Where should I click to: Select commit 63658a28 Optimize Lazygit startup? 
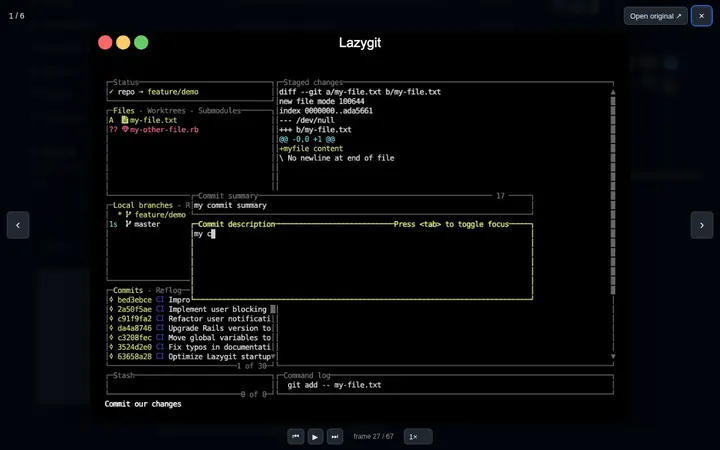pos(191,357)
